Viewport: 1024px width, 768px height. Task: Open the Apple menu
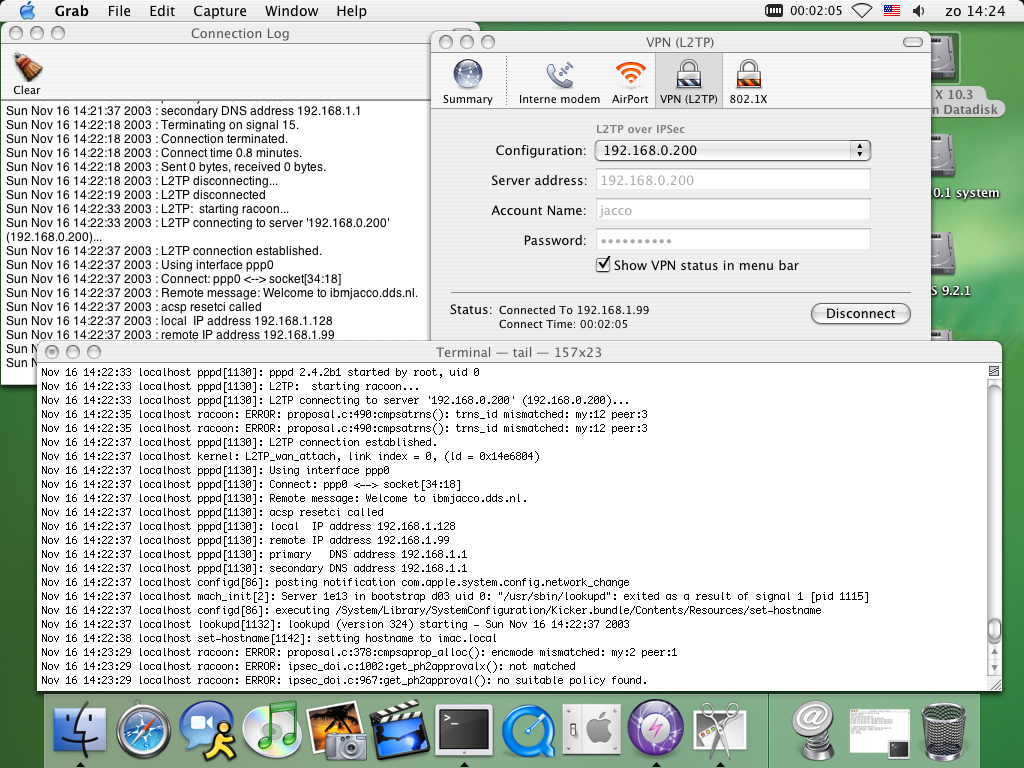[x=27, y=10]
